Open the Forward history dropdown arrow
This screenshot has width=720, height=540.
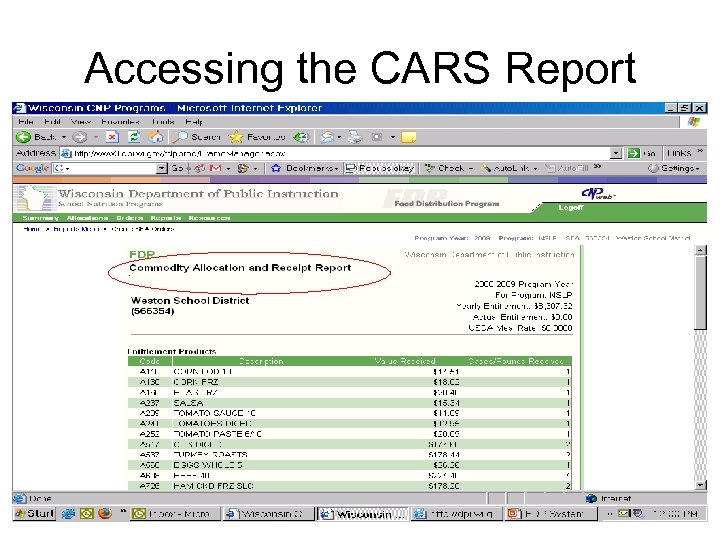pos(96,137)
